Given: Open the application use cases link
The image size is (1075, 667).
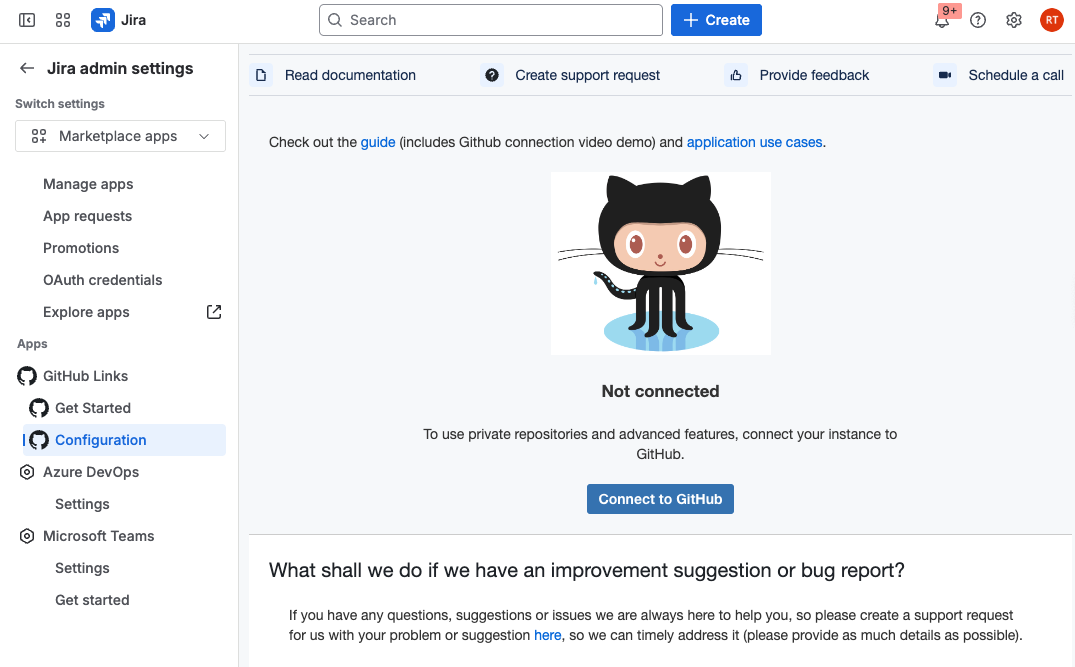Looking at the screenshot, I should [754, 142].
